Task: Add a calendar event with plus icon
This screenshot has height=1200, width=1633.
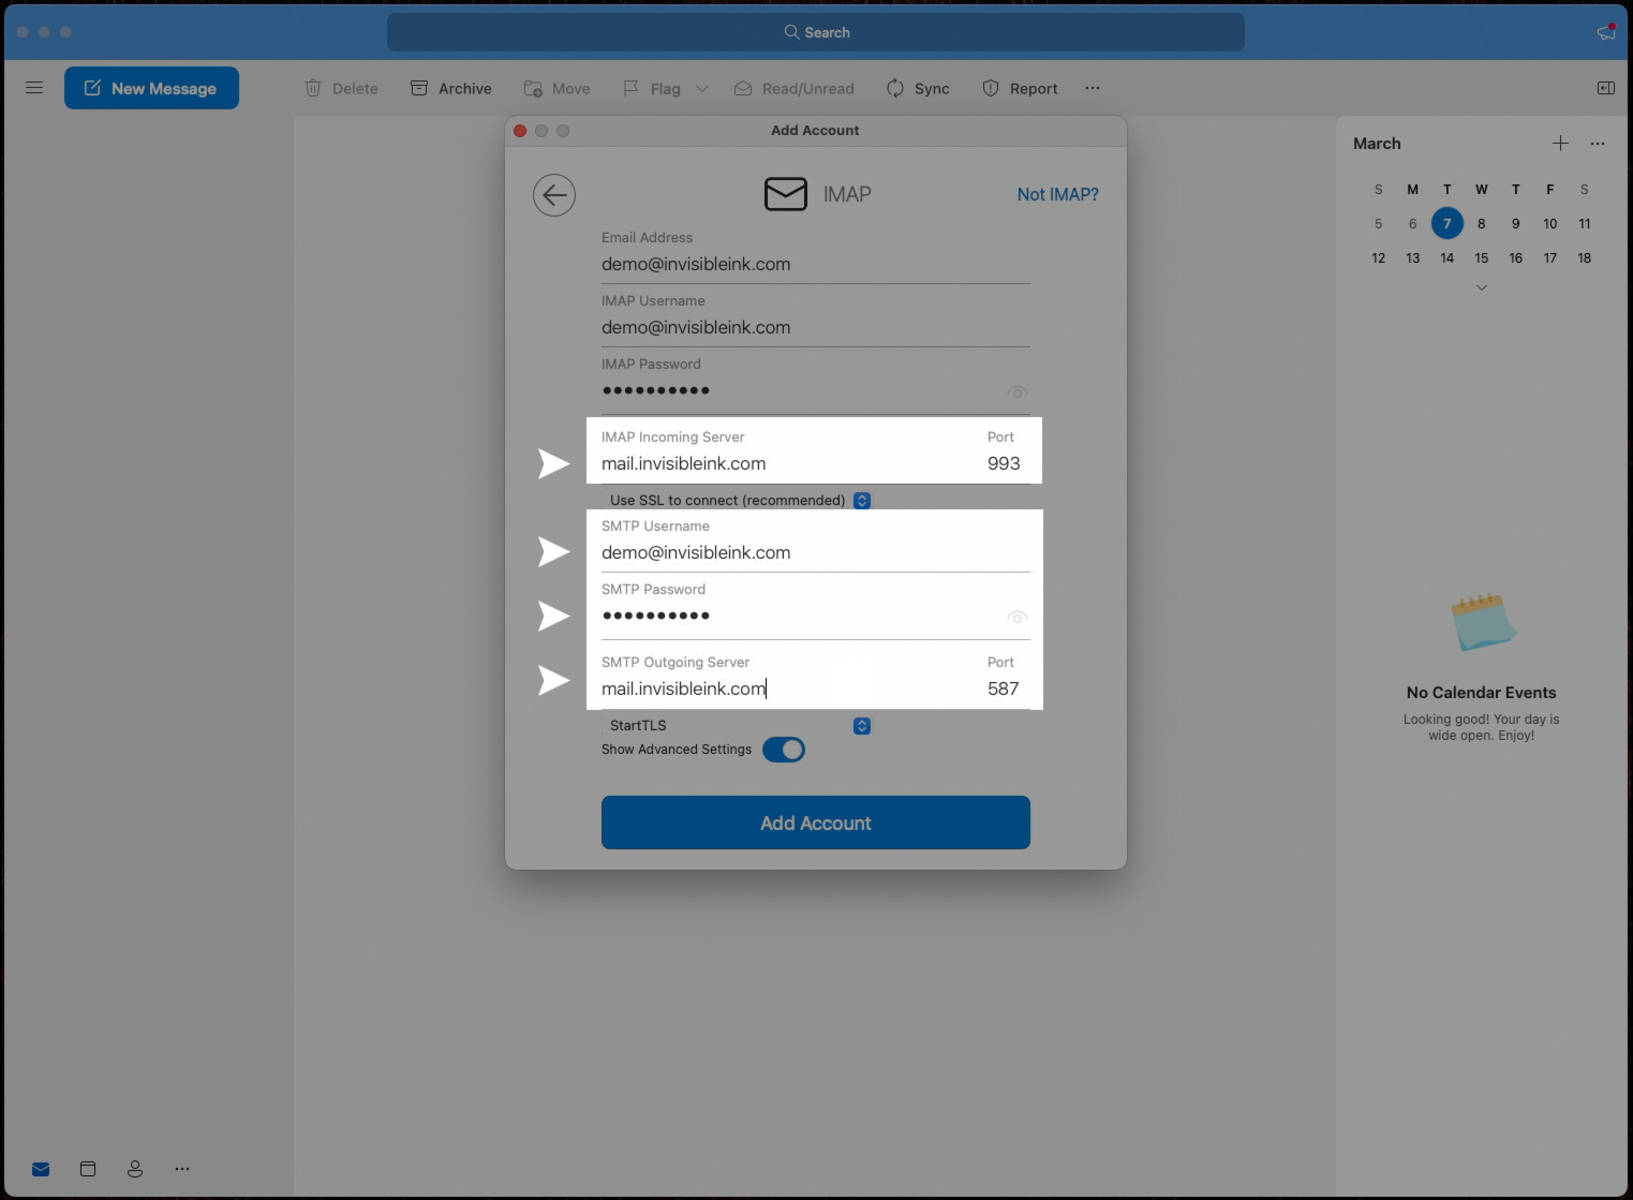Action: pyautogui.click(x=1560, y=143)
